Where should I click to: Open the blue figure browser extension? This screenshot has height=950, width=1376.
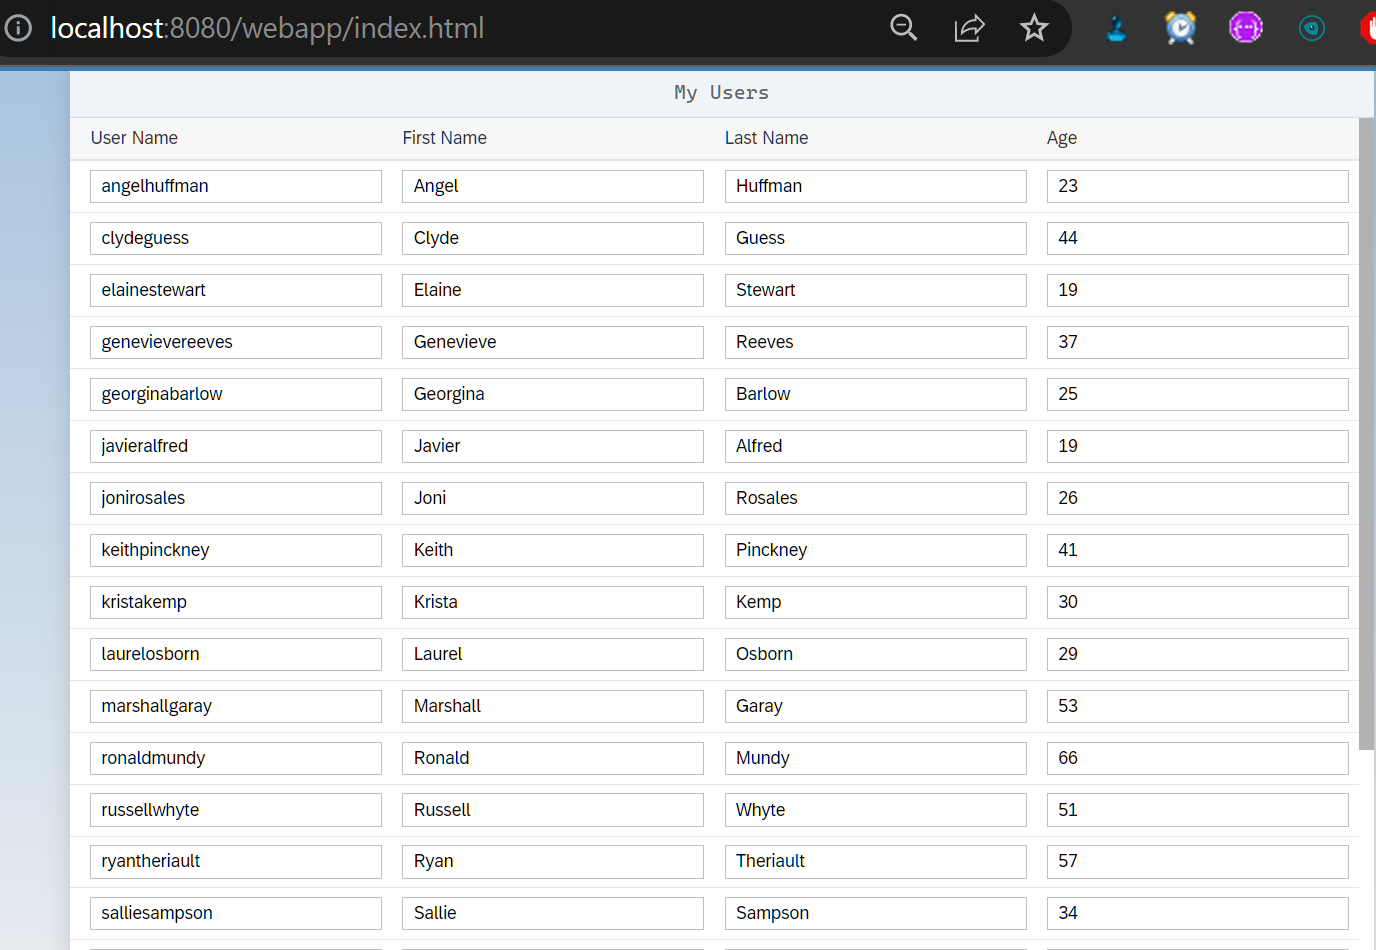(x=1116, y=28)
